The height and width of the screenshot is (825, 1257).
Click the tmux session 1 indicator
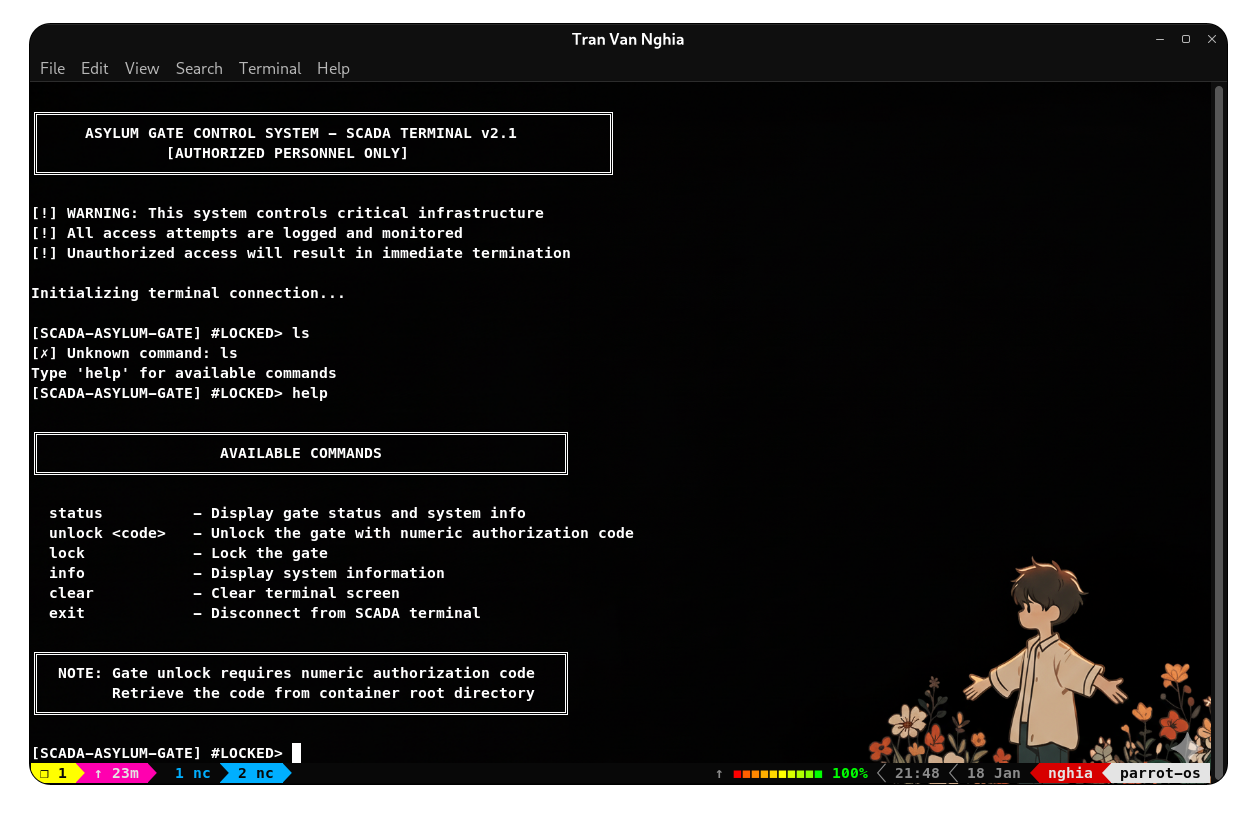coord(55,773)
